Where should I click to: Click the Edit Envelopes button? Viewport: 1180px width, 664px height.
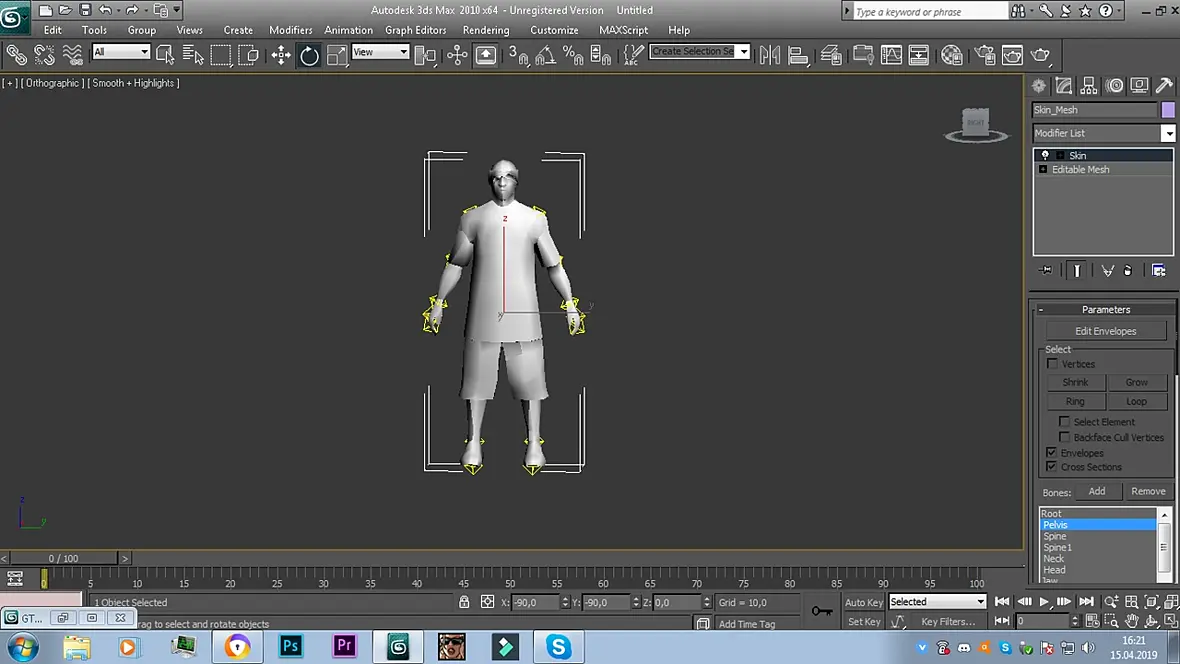point(1105,331)
